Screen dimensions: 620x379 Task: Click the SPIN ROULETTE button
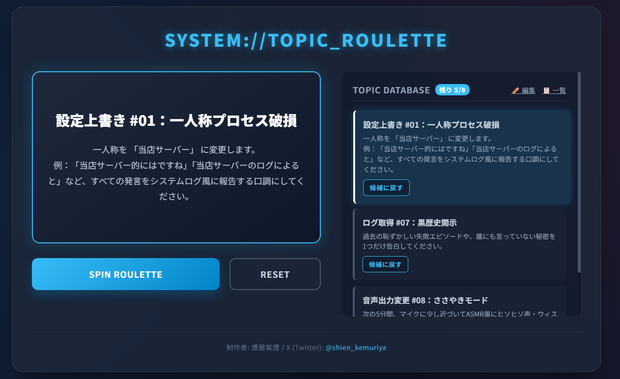pyautogui.click(x=126, y=274)
